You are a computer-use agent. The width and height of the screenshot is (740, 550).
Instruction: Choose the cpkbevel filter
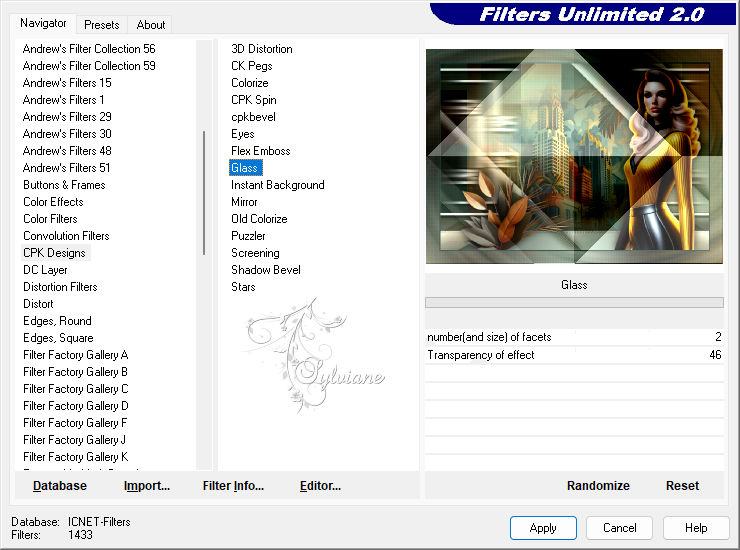[253, 117]
